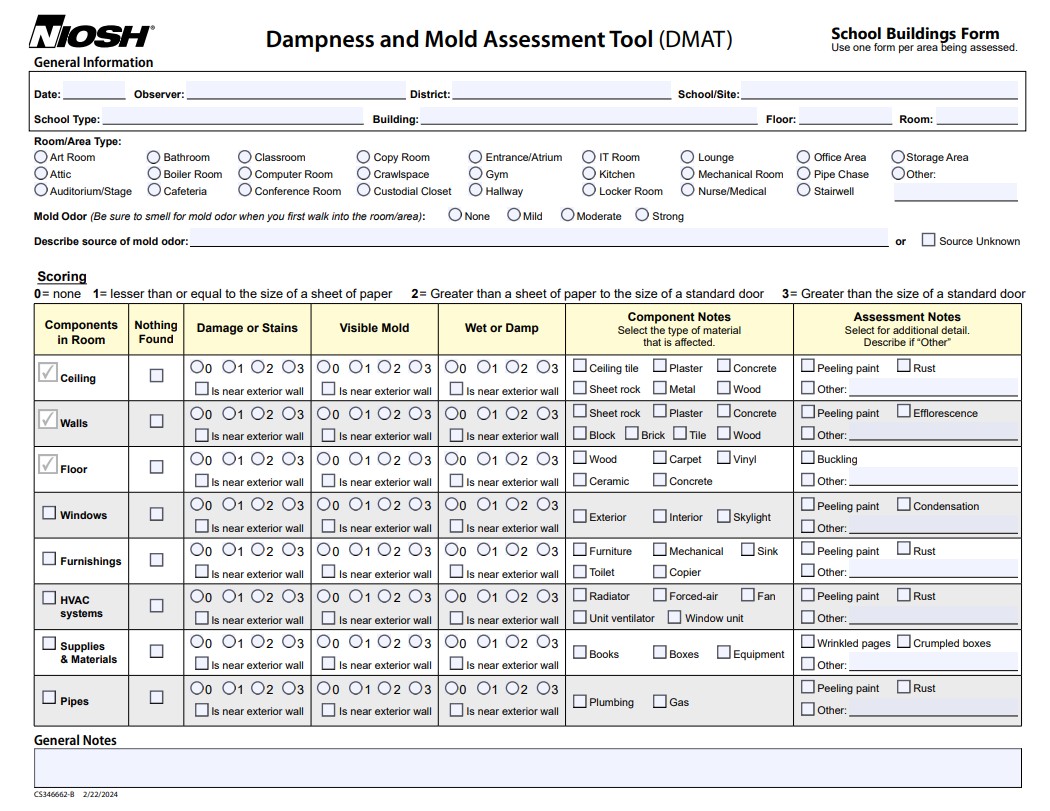The width and height of the screenshot is (1050, 811).
Task: Check Ceiling tile material checkbox
Action: coord(580,366)
